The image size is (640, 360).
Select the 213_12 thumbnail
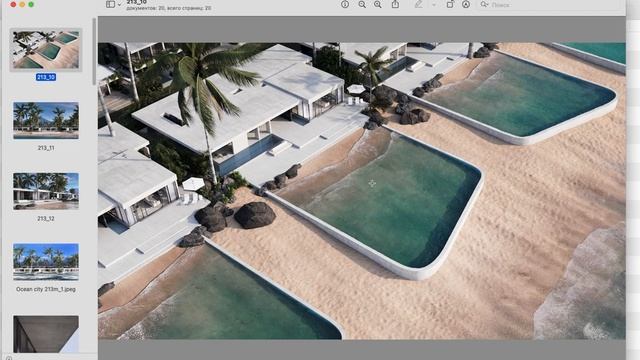46,191
